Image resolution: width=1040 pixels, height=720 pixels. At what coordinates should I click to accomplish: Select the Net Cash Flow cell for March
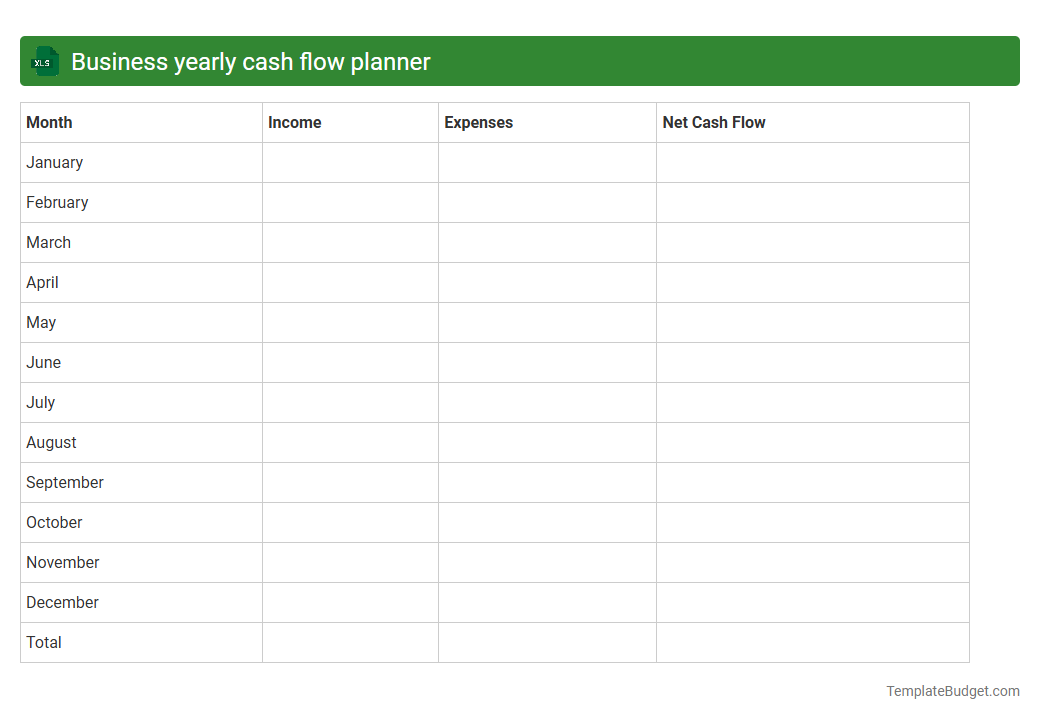tap(812, 242)
